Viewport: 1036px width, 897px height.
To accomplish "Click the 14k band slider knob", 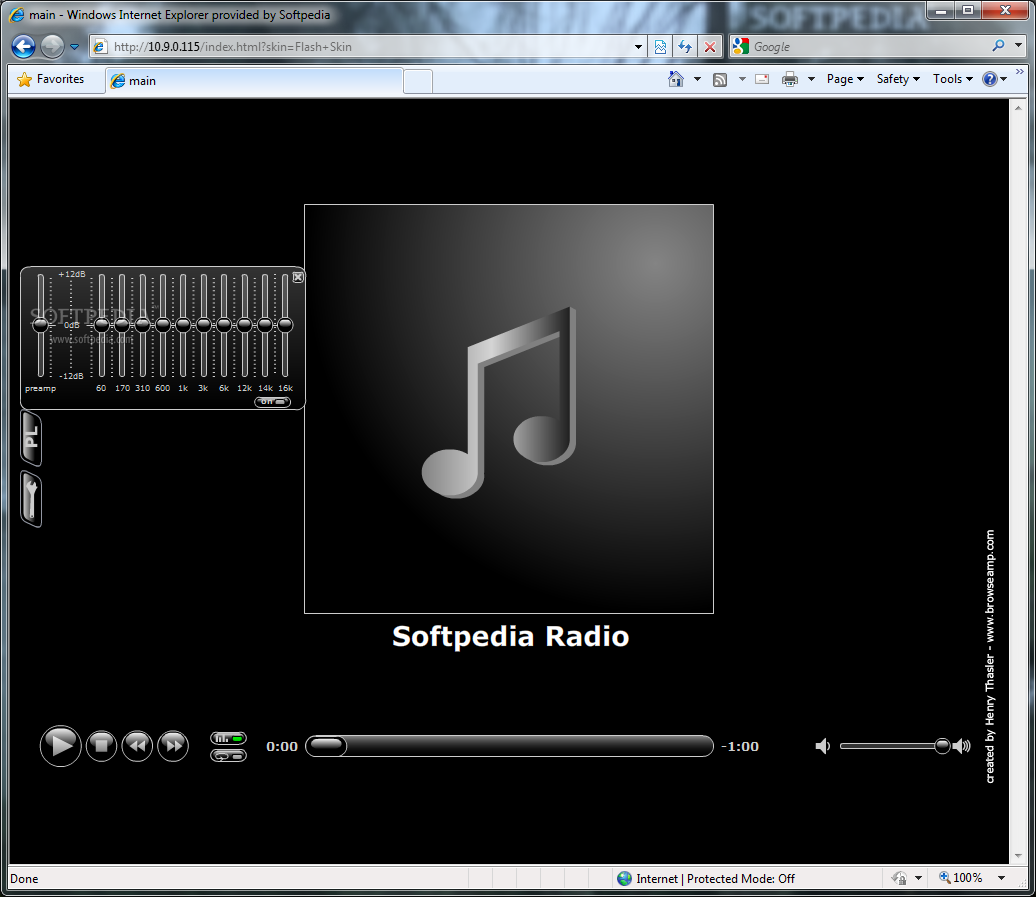I will (x=265, y=324).
